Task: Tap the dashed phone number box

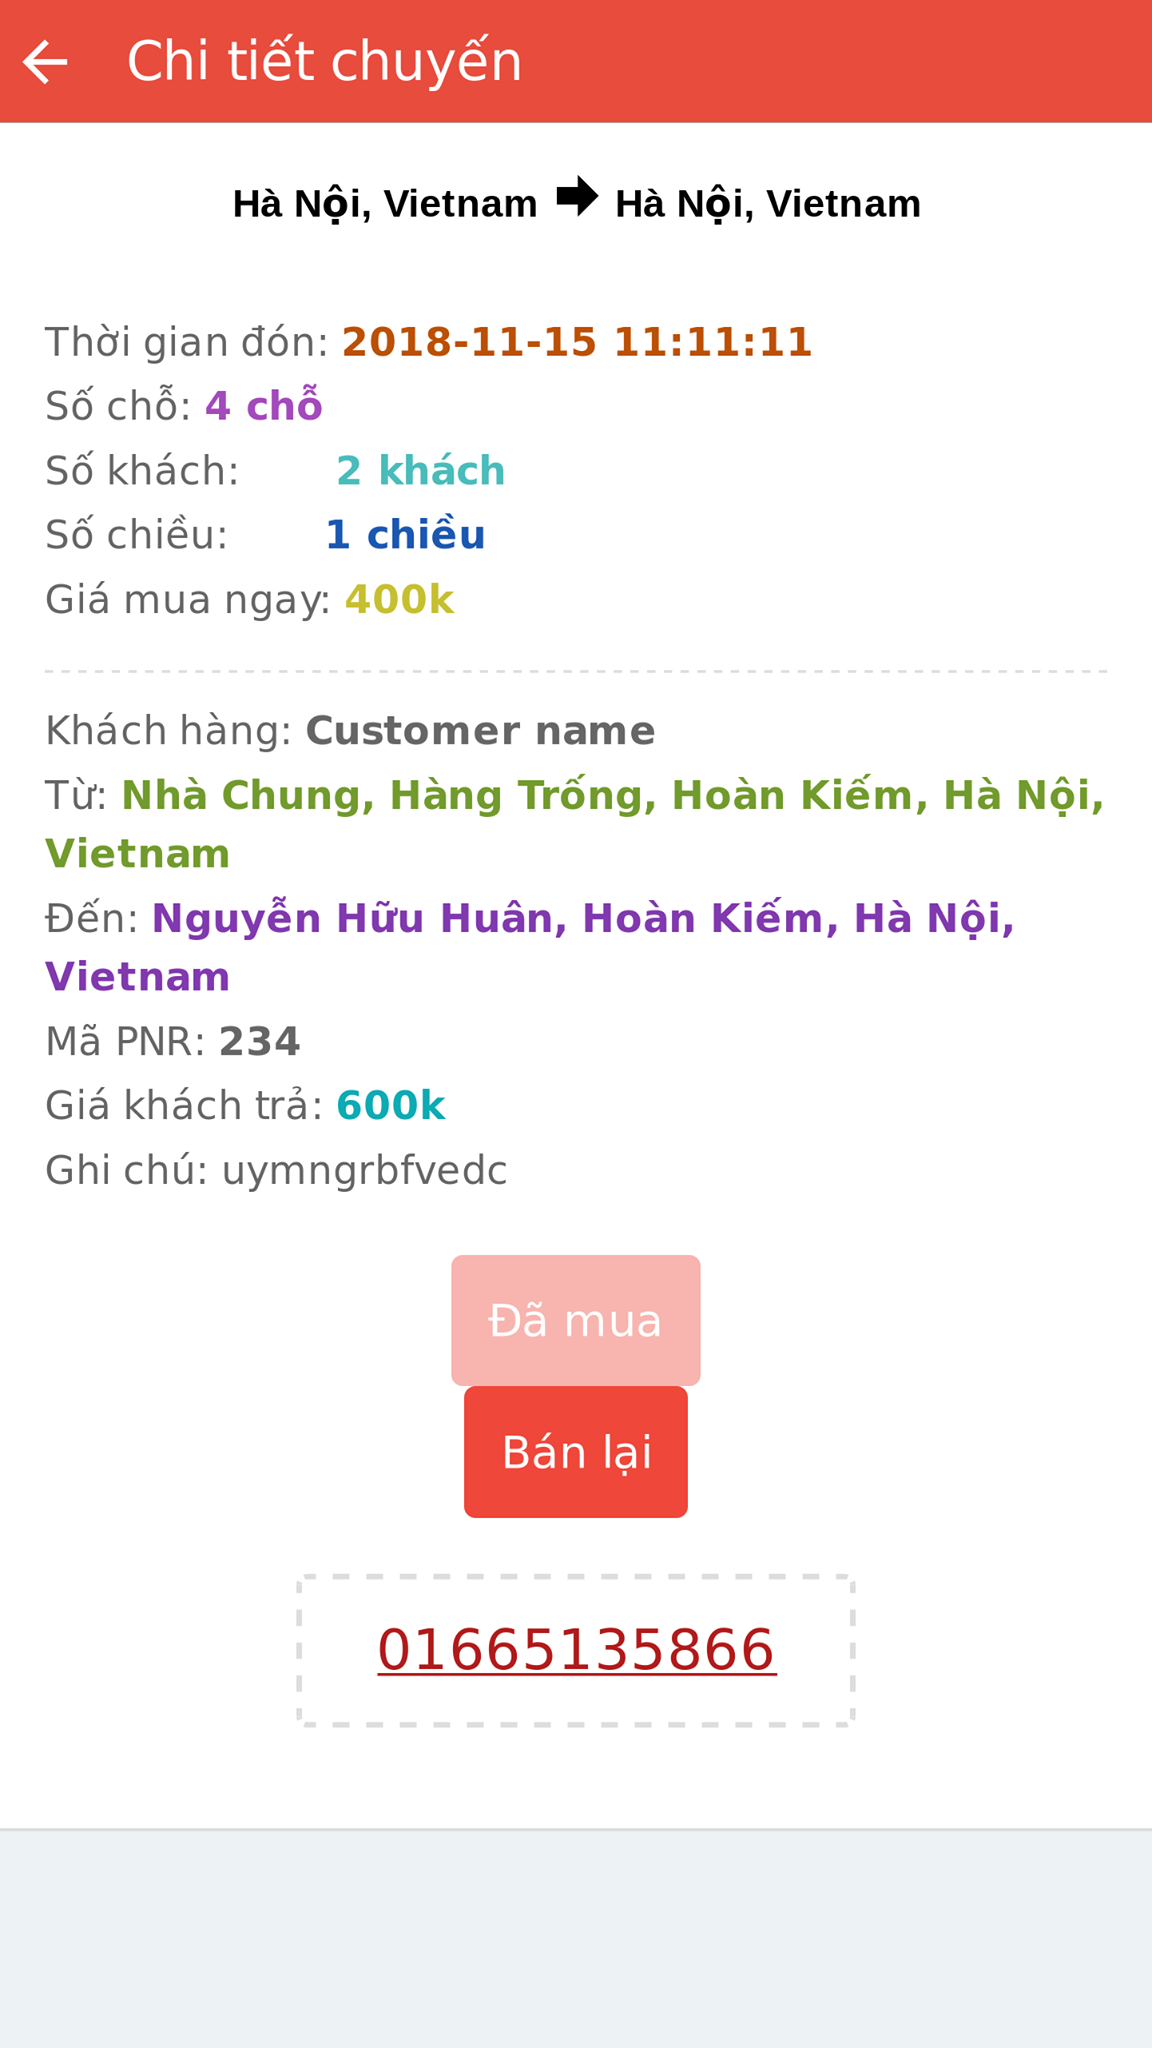Action: pos(576,1651)
